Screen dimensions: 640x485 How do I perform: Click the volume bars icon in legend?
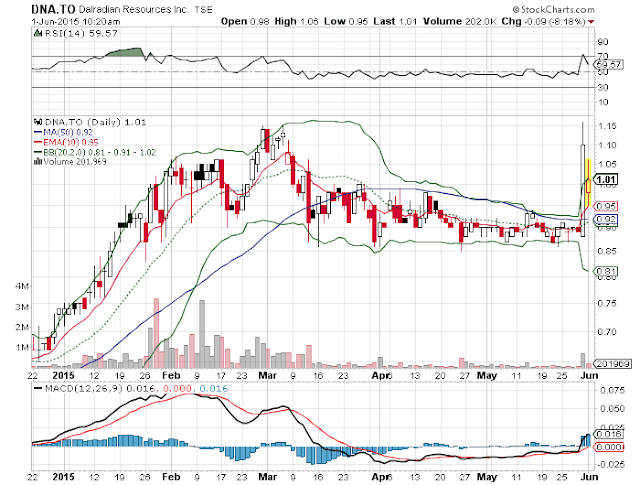pyautogui.click(x=38, y=162)
